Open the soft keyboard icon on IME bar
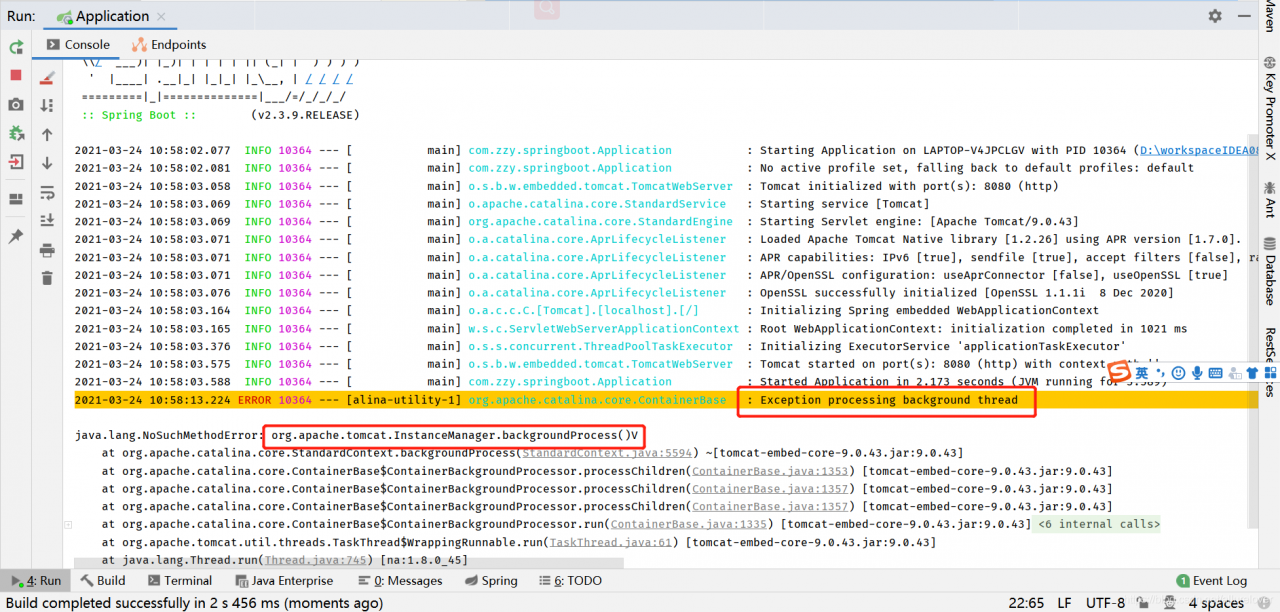The width and height of the screenshot is (1280, 612). point(1215,373)
